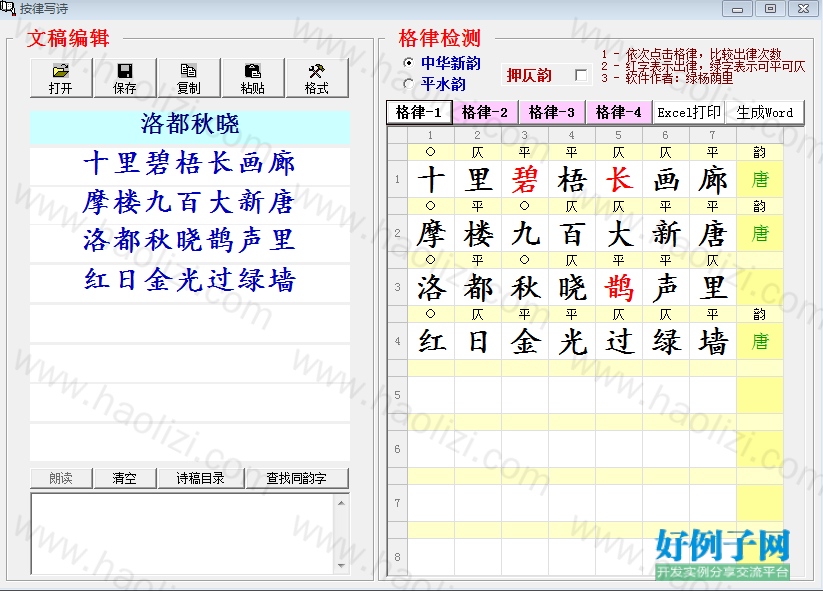
Task: Click green rhyme 唐 in grid row 1
Action: 760,180
